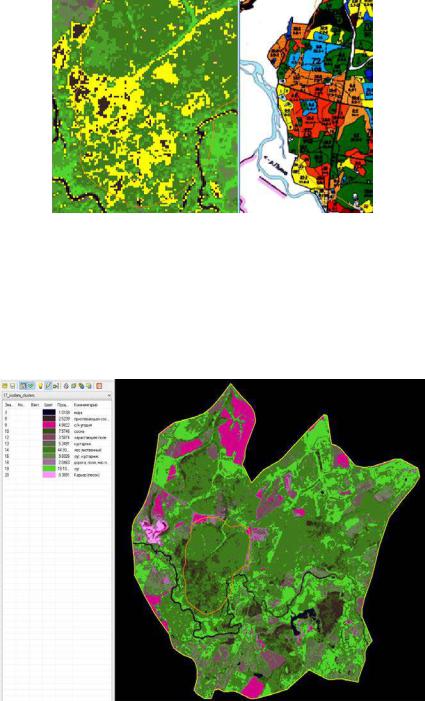Select the вода comment in the legend

(78, 412)
